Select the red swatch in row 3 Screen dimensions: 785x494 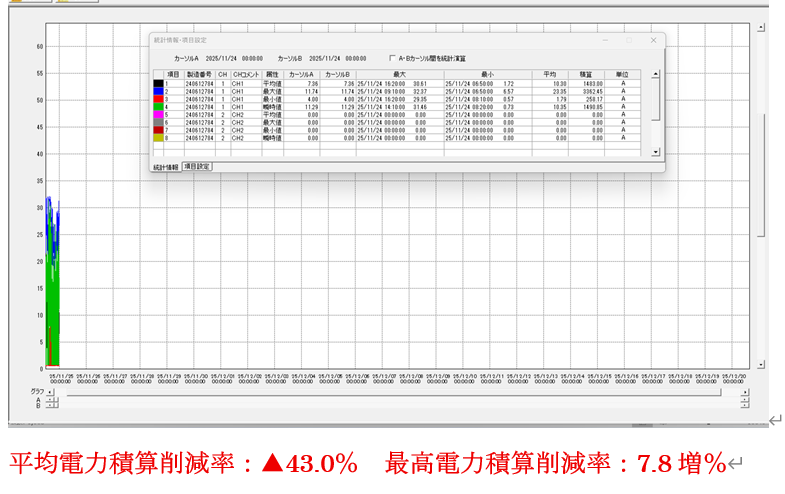pyautogui.click(x=157, y=99)
